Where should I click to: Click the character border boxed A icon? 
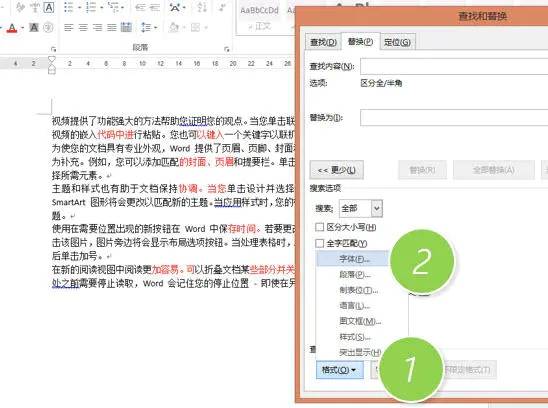pos(49,7)
